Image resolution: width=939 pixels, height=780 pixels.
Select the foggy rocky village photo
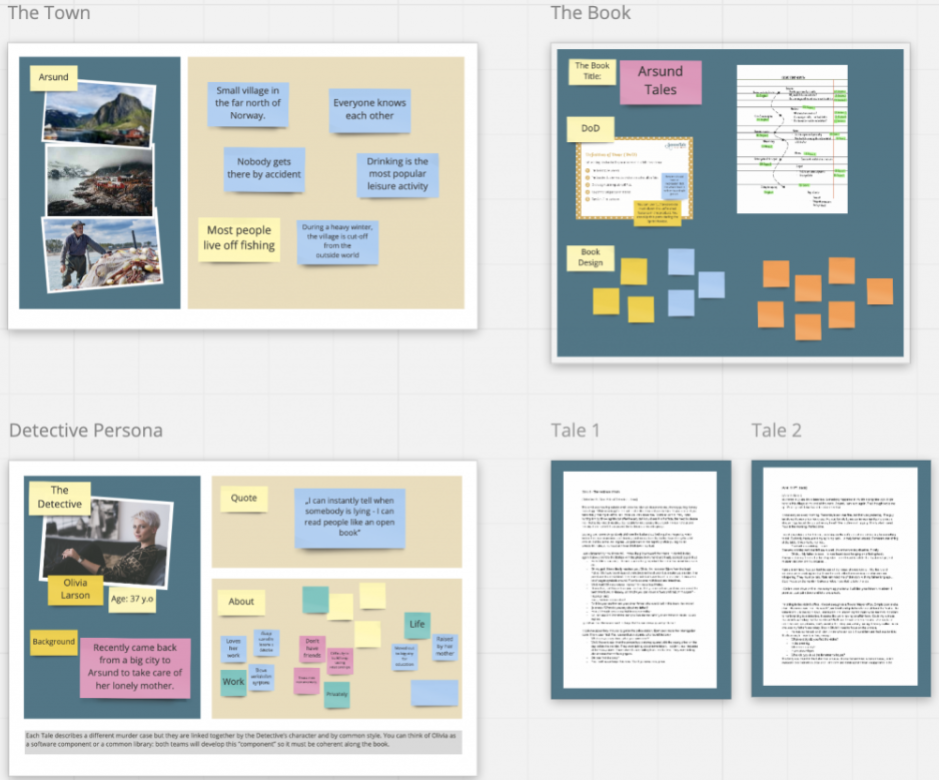[99, 181]
